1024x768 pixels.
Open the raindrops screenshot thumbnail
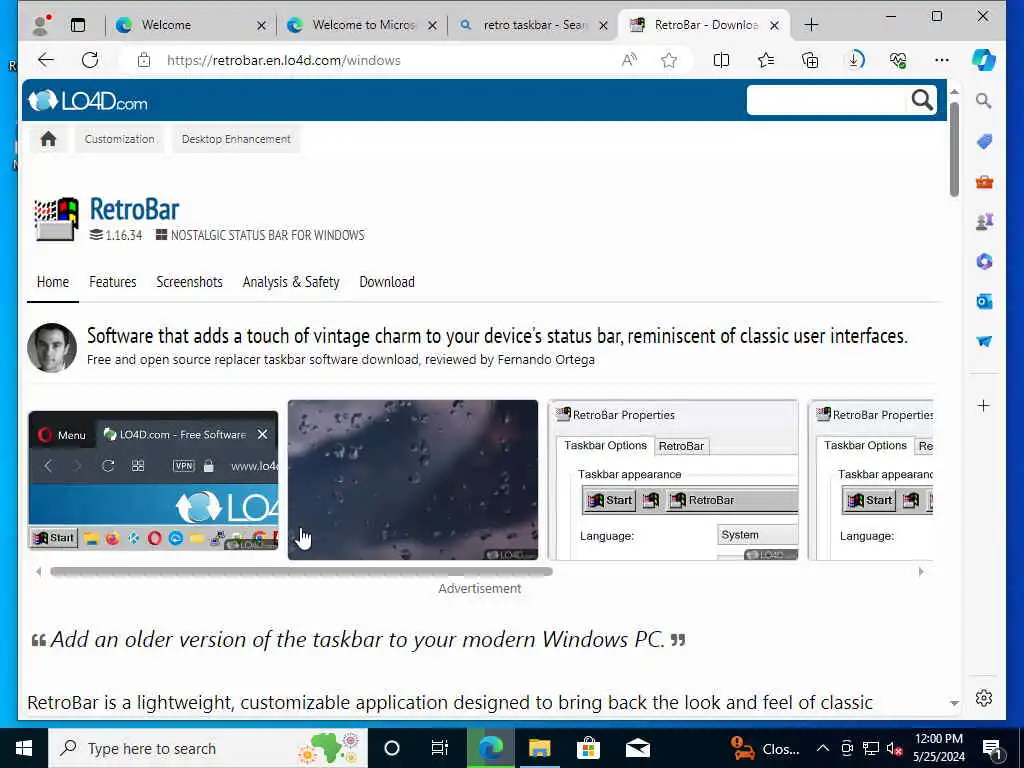point(413,480)
